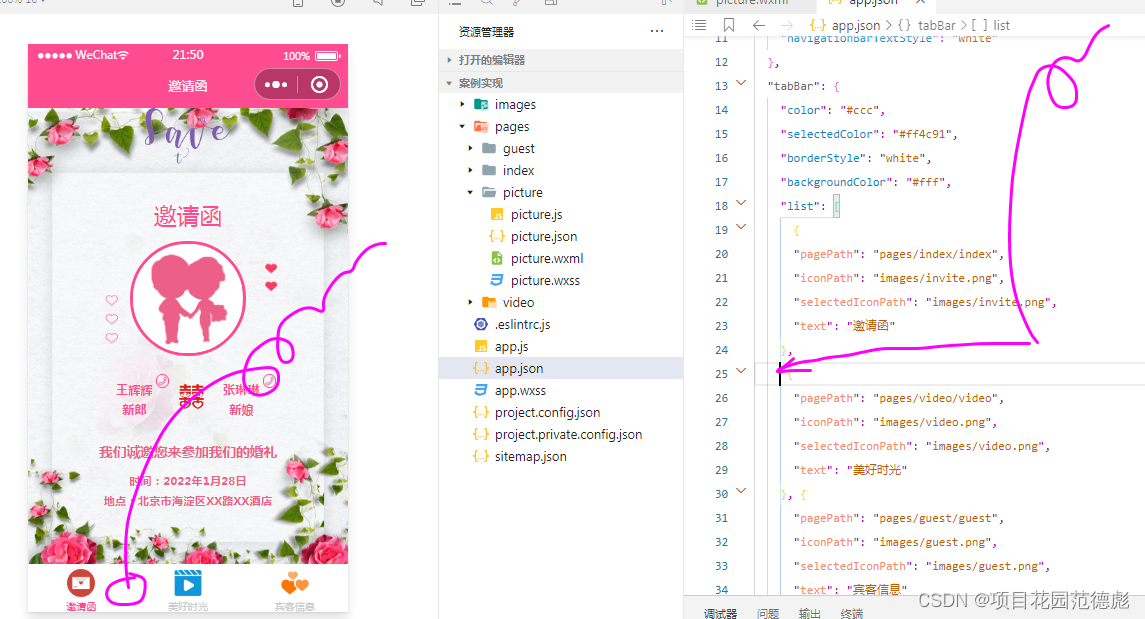Click the app.wxss file icon
Viewport: 1145px width, 619px height.
coord(480,391)
